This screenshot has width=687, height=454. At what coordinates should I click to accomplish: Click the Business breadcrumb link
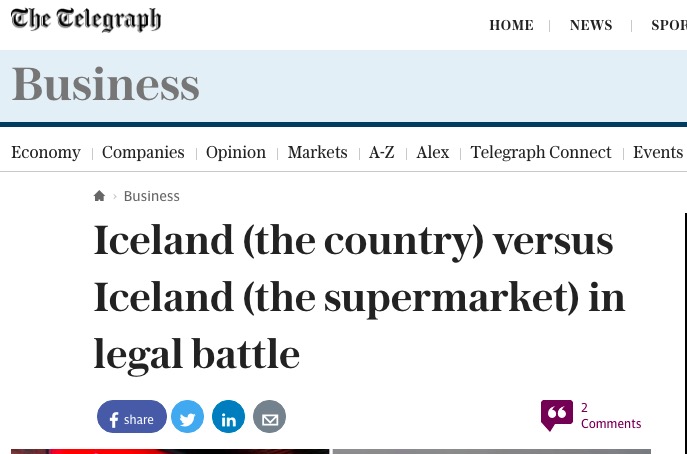coord(152,196)
